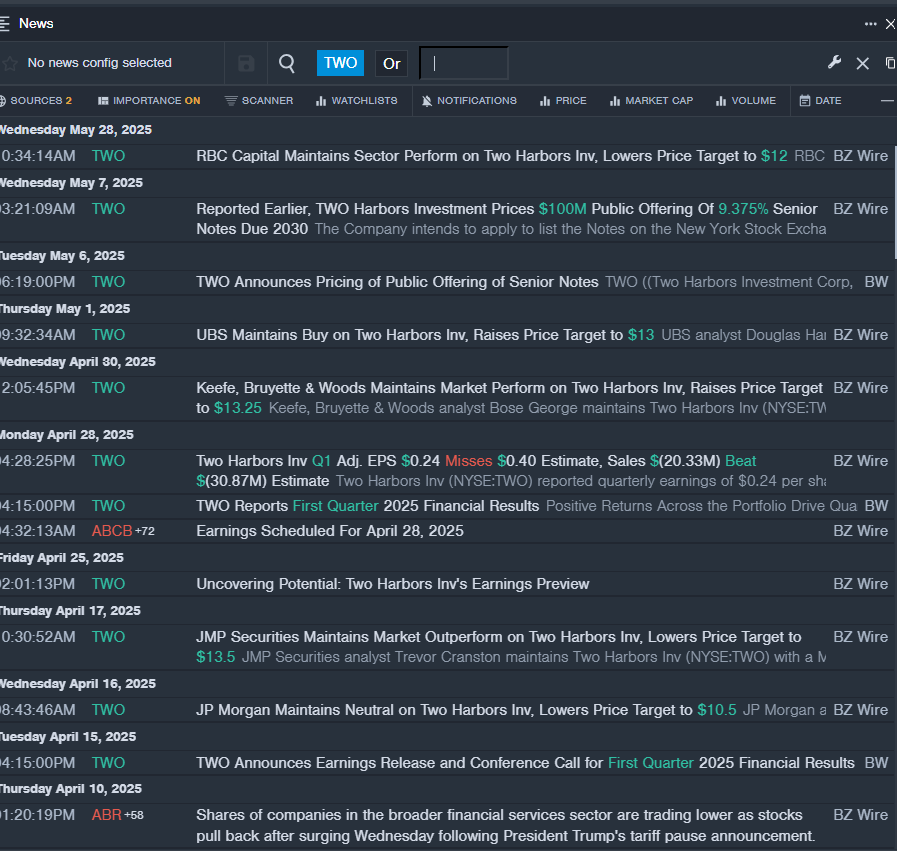Click the vertical scrollbar on the news list
The height and width of the screenshot is (851, 897).
click(x=894, y=201)
